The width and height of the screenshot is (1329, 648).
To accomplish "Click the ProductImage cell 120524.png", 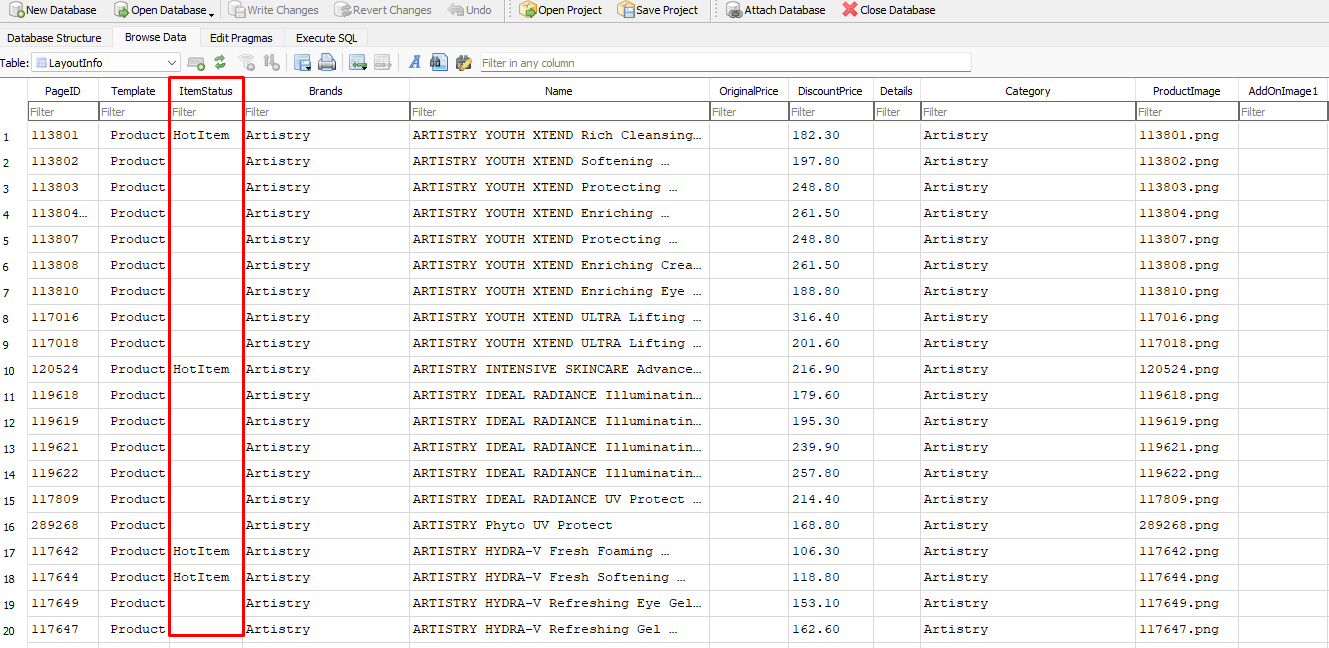I will pyautogui.click(x=1187, y=369).
